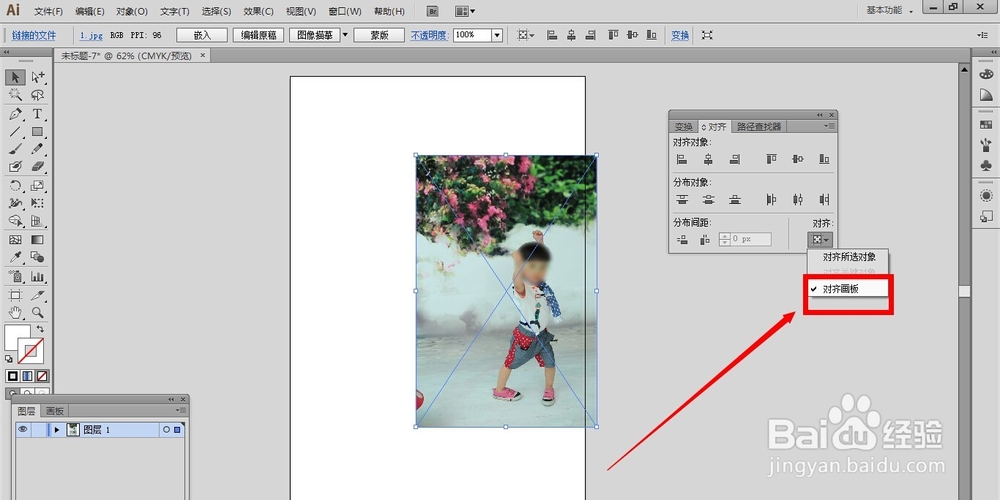1000x500 pixels.
Task: Select the Symbol Sprayer tool
Action: (x=15, y=277)
